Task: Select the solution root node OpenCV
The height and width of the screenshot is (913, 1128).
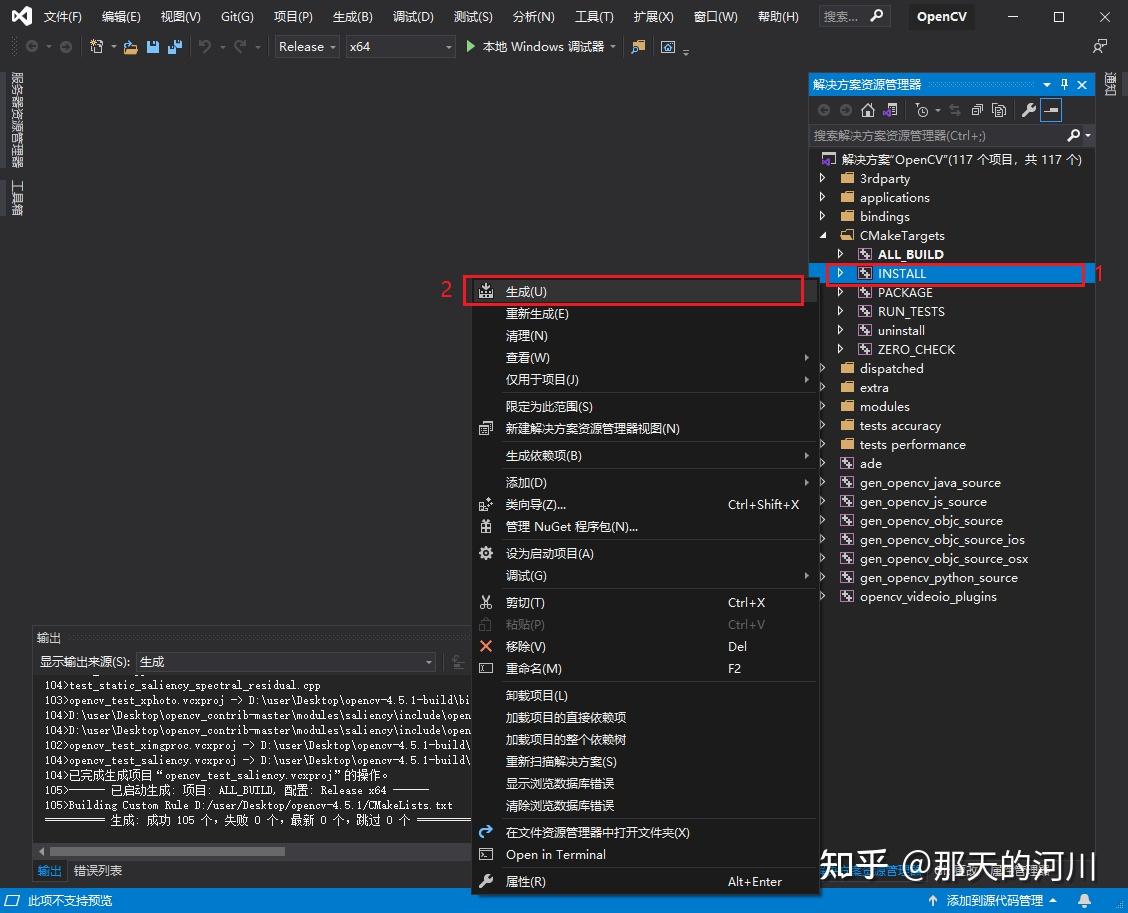Action: click(x=961, y=159)
